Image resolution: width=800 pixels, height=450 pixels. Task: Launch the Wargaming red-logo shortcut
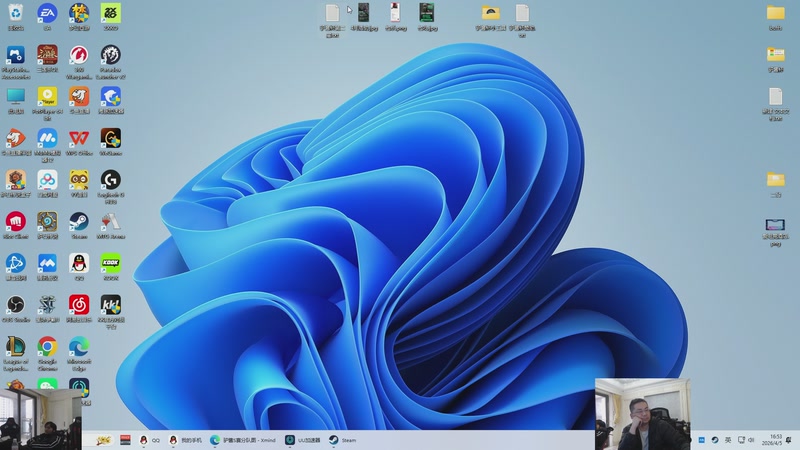click(x=79, y=55)
